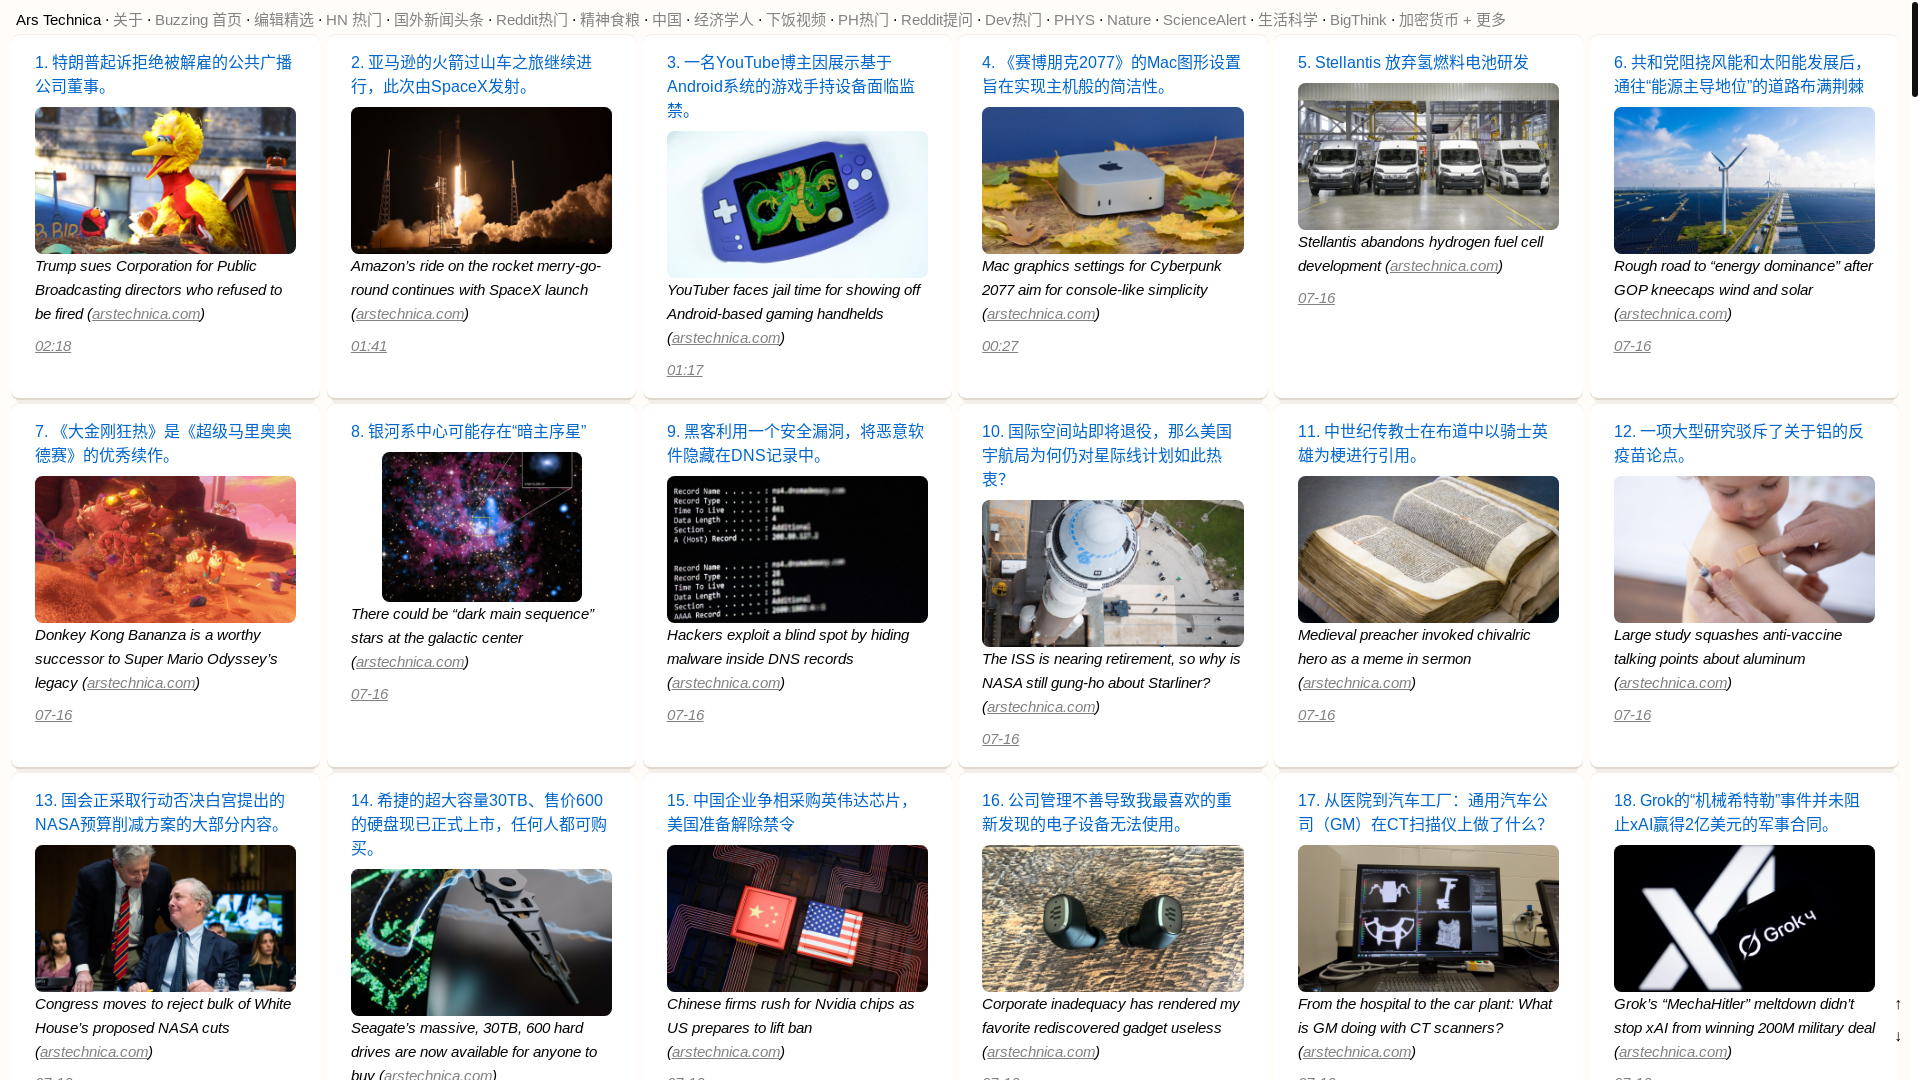Open the DNS records terminal thumbnail
Viewport: 1920px width, 1080px height.
coord(797,549)
